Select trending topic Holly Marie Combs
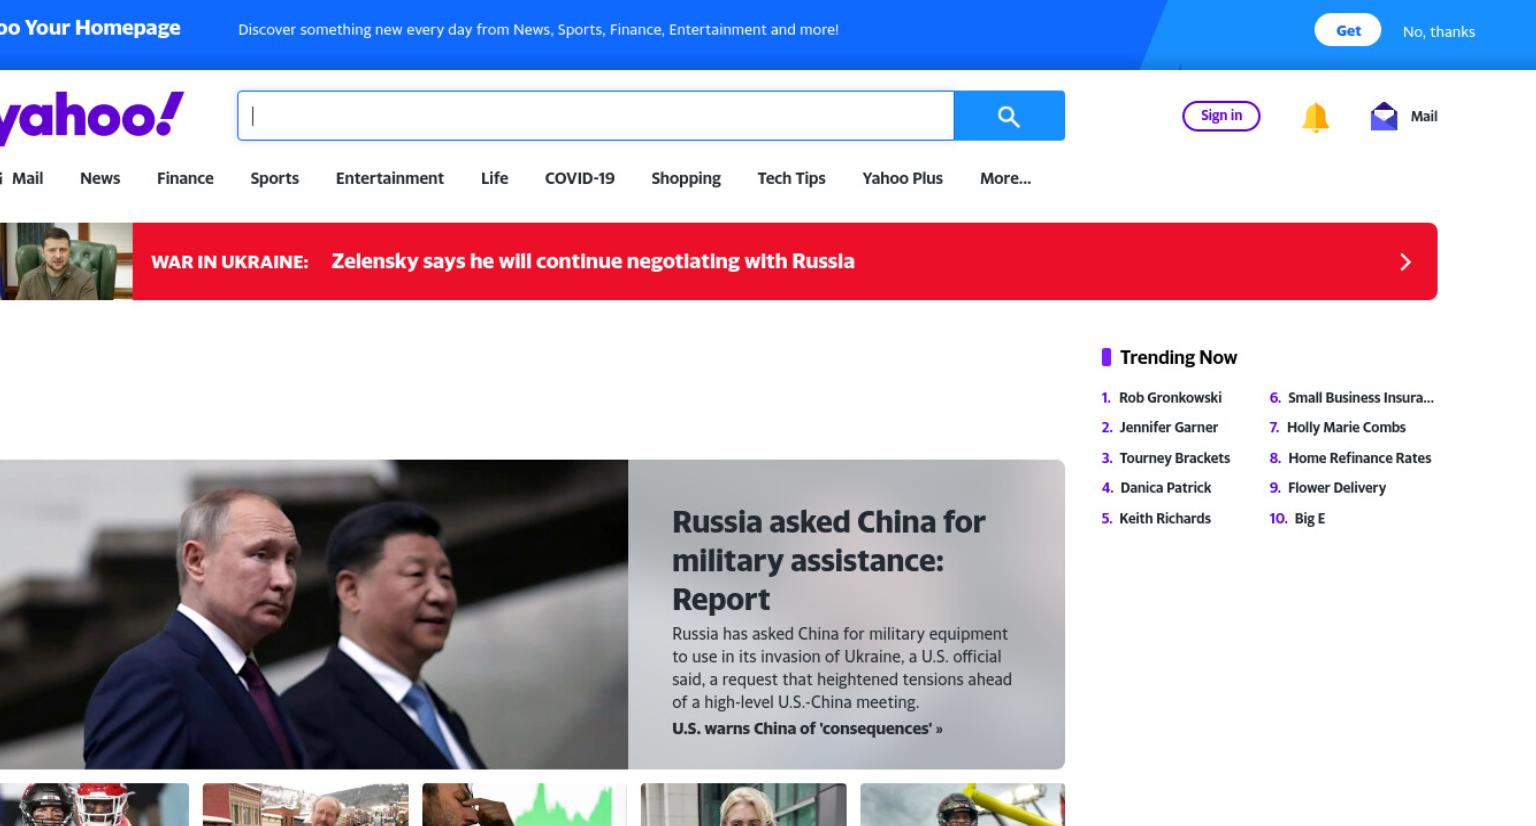1536x826 pixels. pyautogui.click(x=1346, y=427)
